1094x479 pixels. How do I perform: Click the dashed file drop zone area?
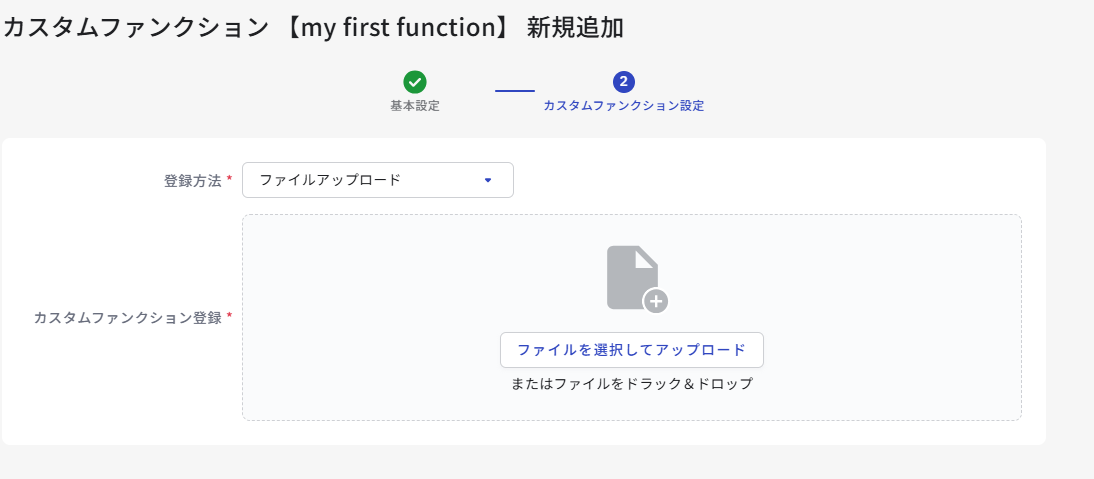632,317
